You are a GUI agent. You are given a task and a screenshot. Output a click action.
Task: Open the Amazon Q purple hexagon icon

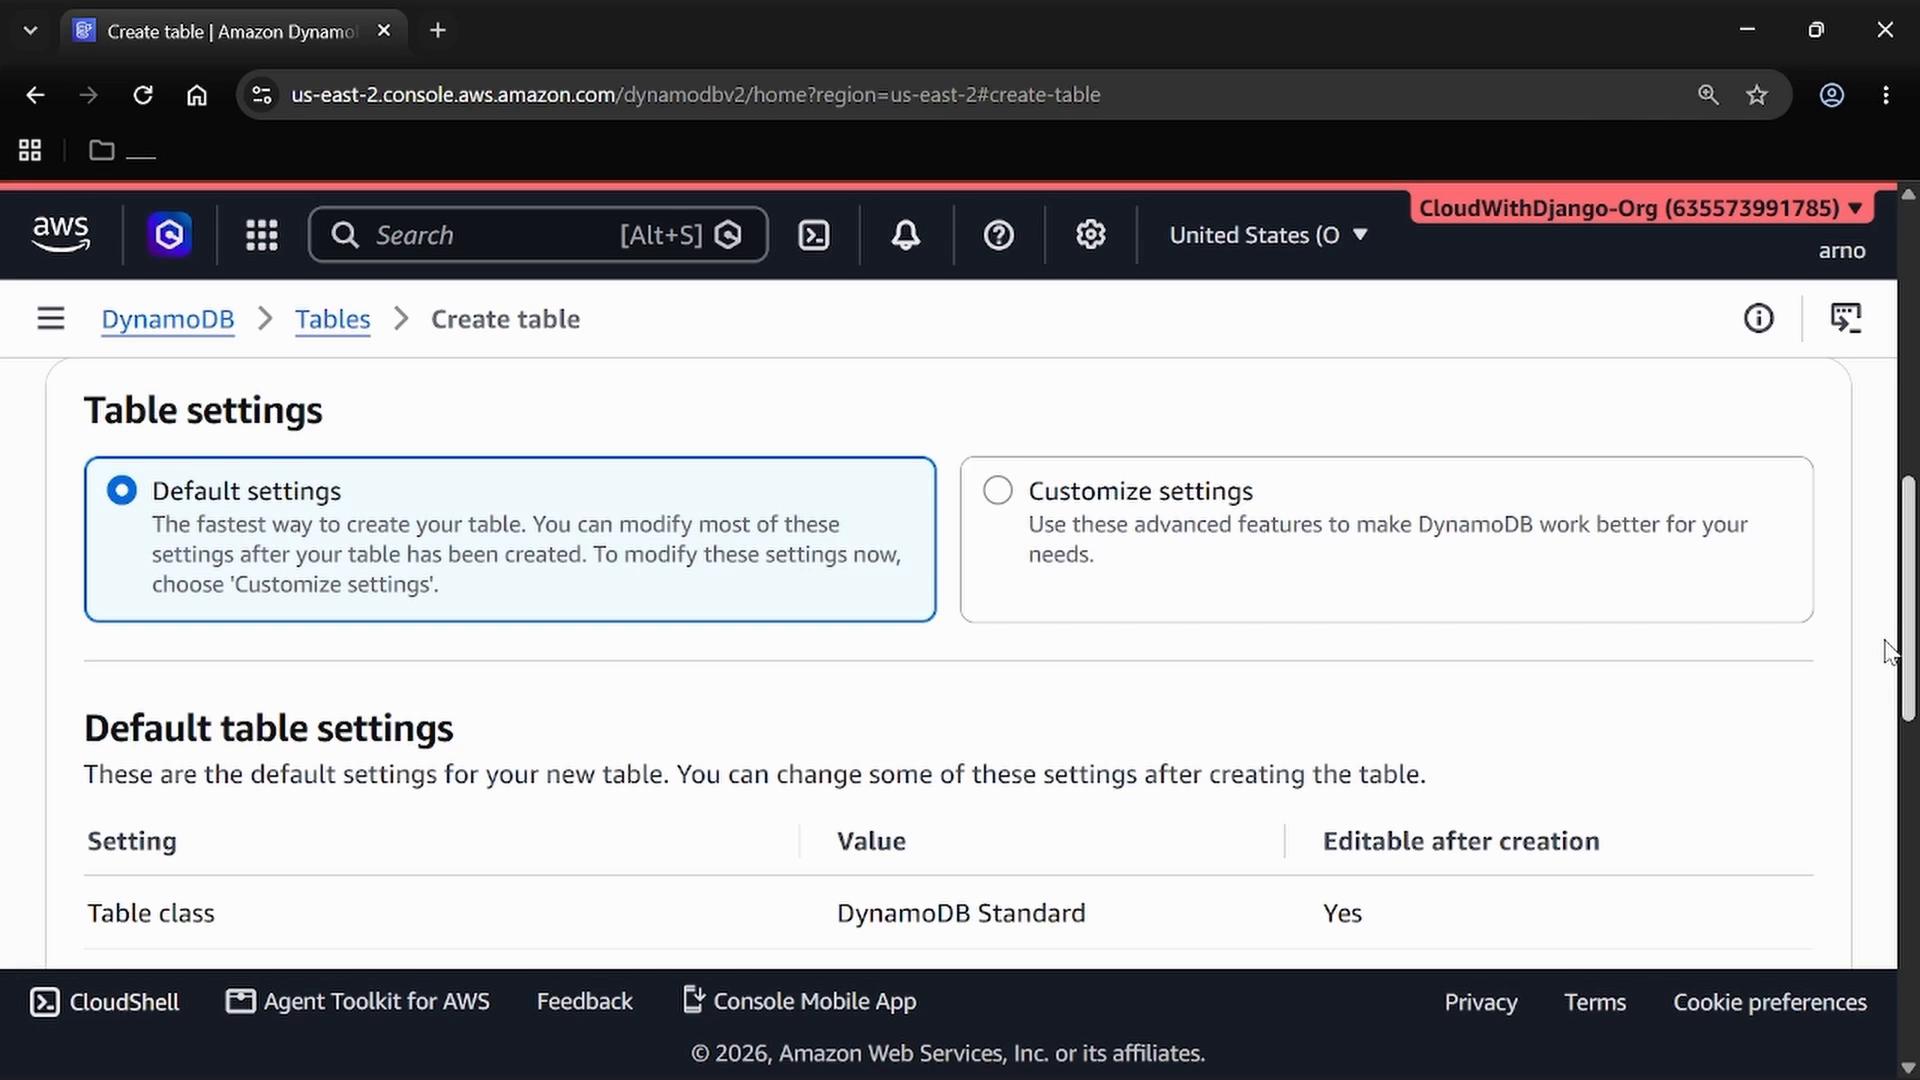point(170,235)
